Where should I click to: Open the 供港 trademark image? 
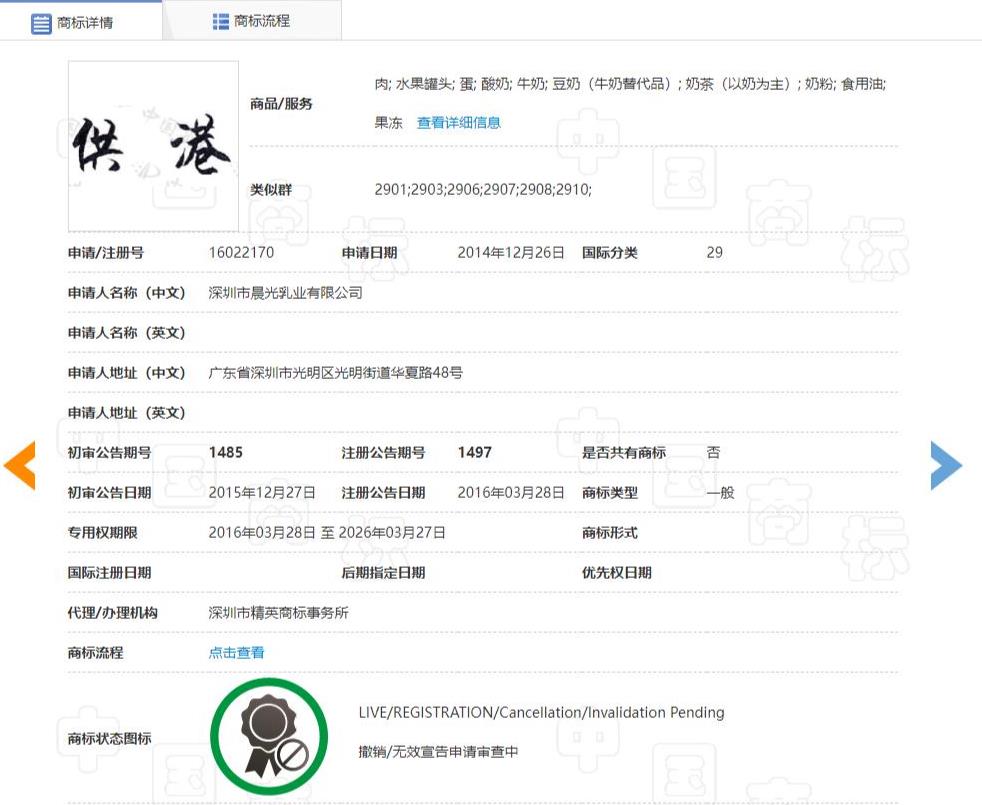pyautogui.click(x=153, y=146)
